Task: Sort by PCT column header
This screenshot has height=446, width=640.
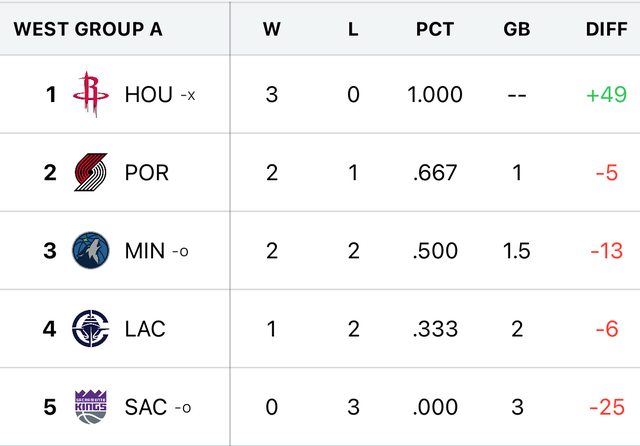Action: [x=435, y=28]
